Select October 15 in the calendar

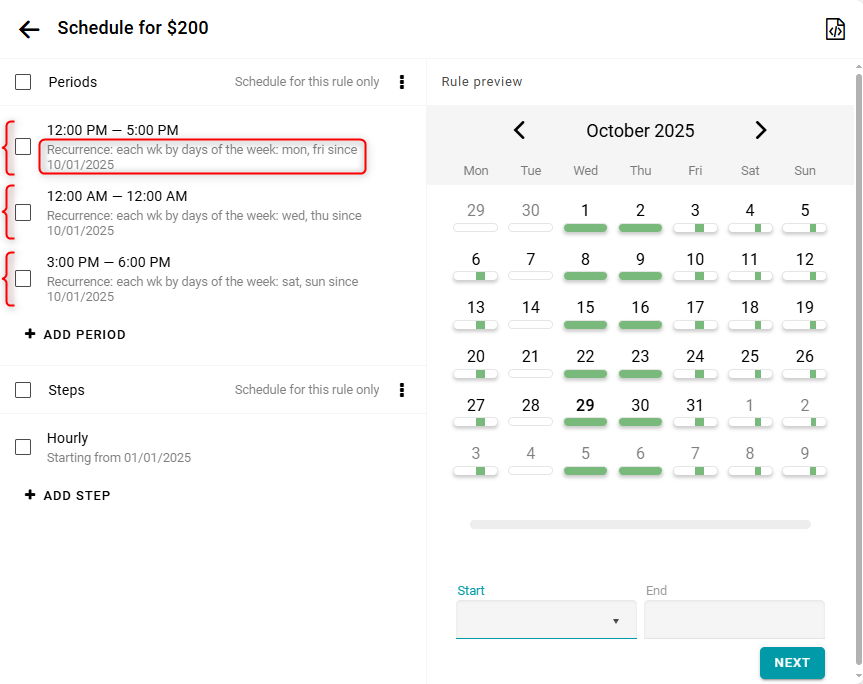(585, 308)
